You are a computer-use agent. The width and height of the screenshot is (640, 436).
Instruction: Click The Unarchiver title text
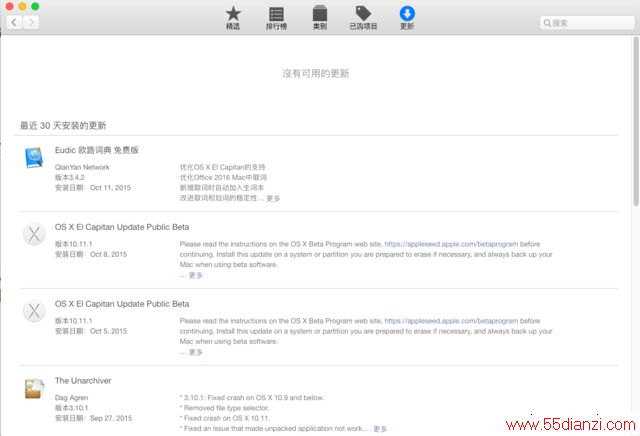coord(83,380)
